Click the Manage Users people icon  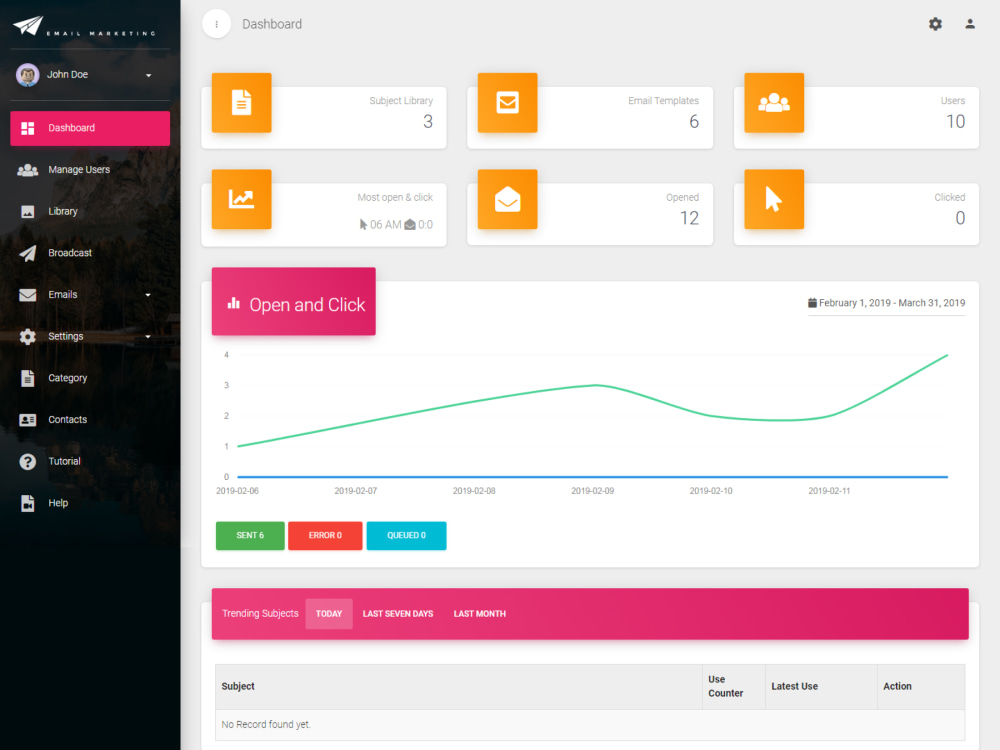pos(27,170)
